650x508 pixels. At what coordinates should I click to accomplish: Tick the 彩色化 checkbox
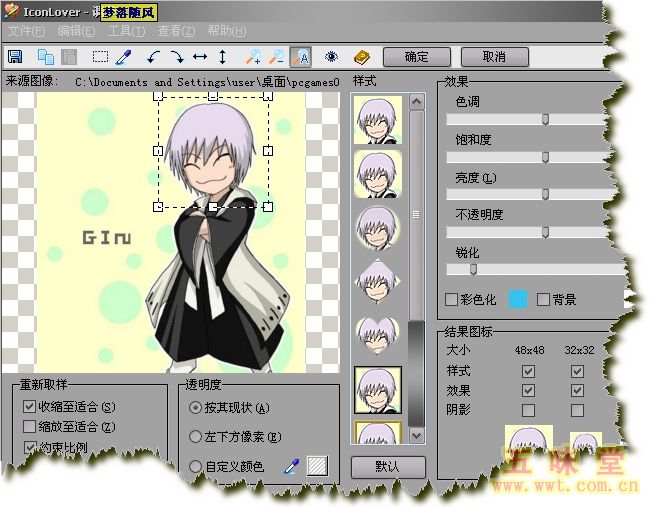[x=451, y=299]
